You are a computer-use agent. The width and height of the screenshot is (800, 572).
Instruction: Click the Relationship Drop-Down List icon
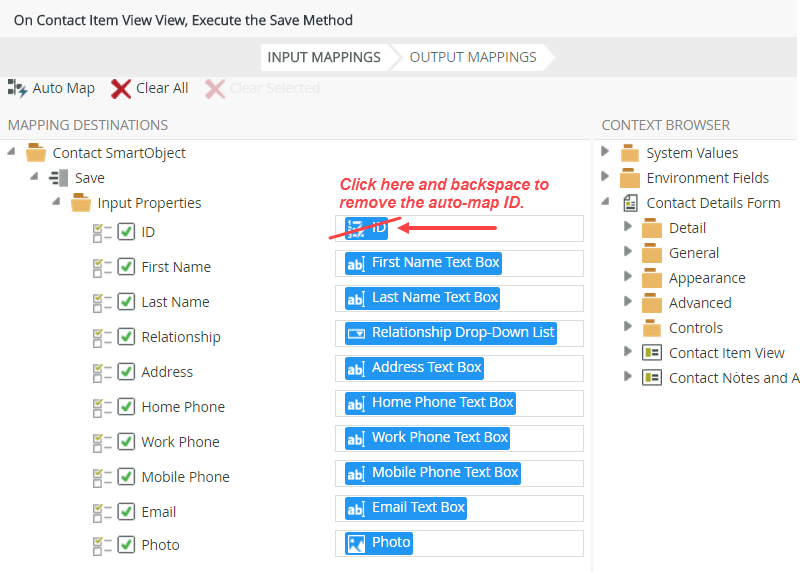(356, 333)
